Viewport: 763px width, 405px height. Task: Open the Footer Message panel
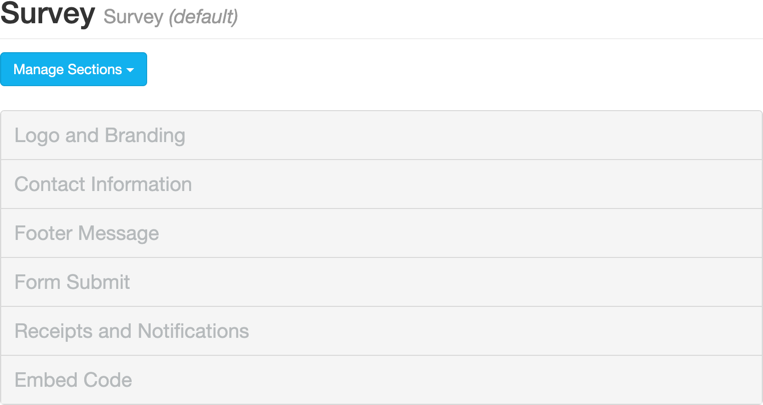pos(381,233)
